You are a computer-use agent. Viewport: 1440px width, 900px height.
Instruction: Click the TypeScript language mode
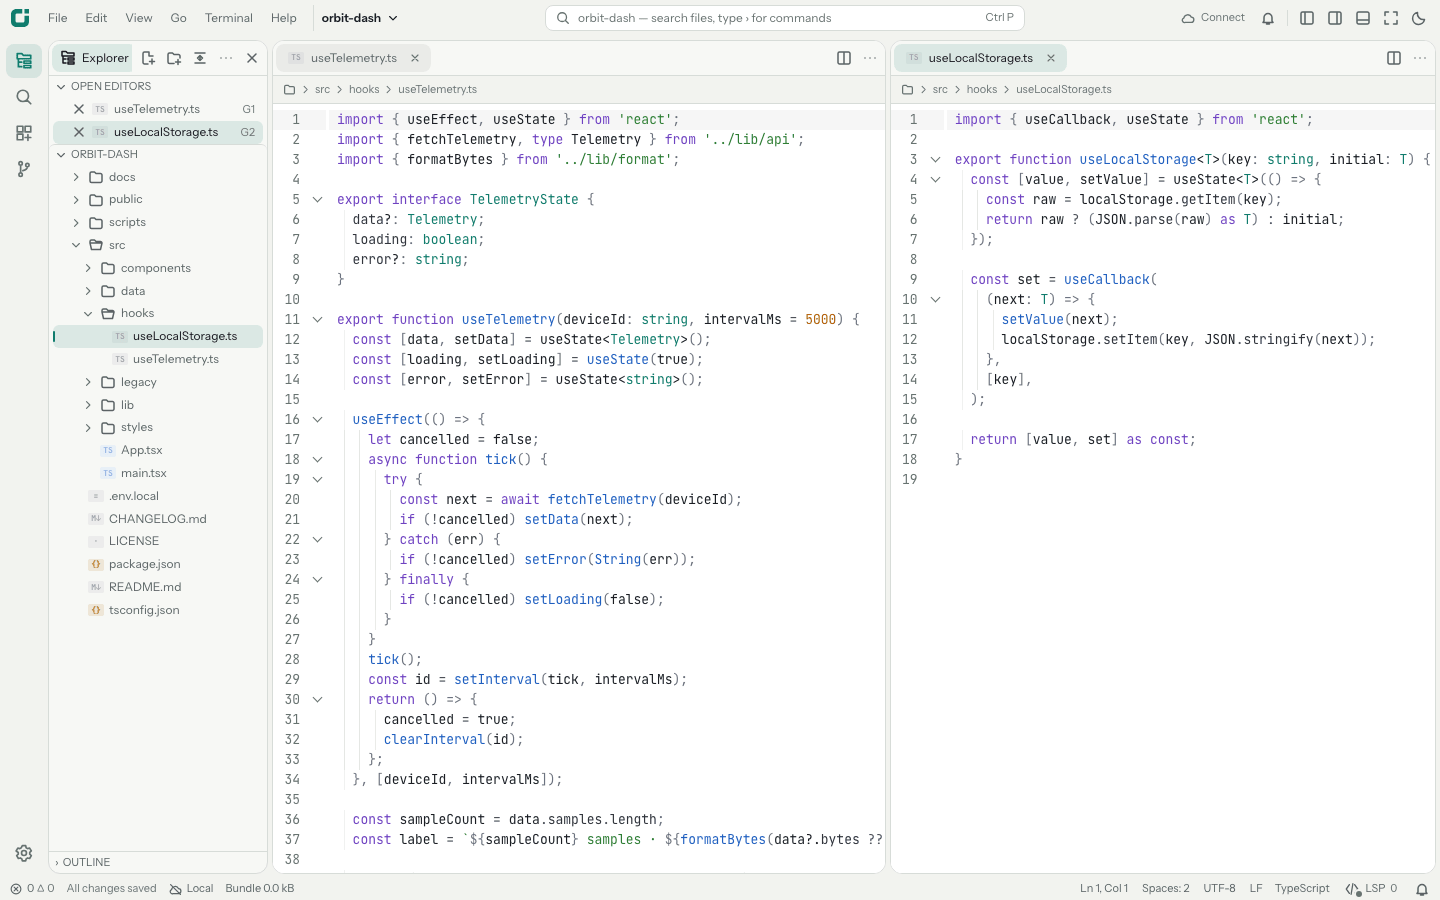tap(1302, 889)
